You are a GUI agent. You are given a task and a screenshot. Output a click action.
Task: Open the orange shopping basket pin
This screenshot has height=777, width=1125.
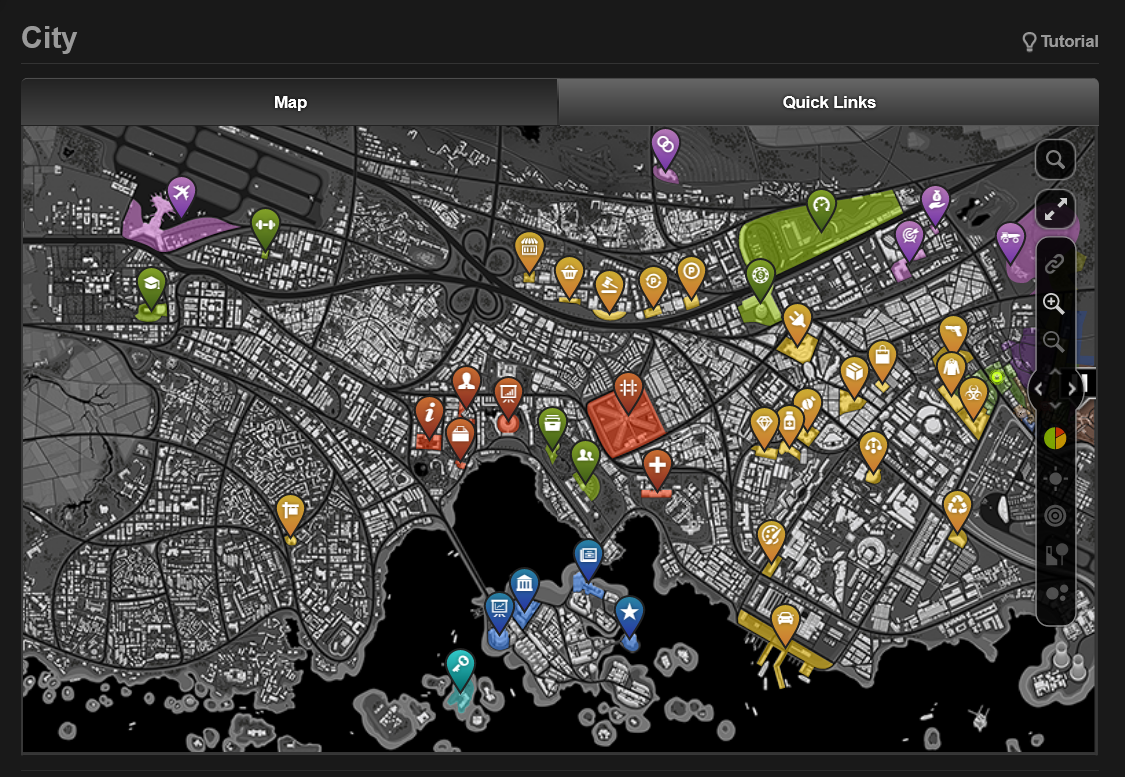point(569,275)
